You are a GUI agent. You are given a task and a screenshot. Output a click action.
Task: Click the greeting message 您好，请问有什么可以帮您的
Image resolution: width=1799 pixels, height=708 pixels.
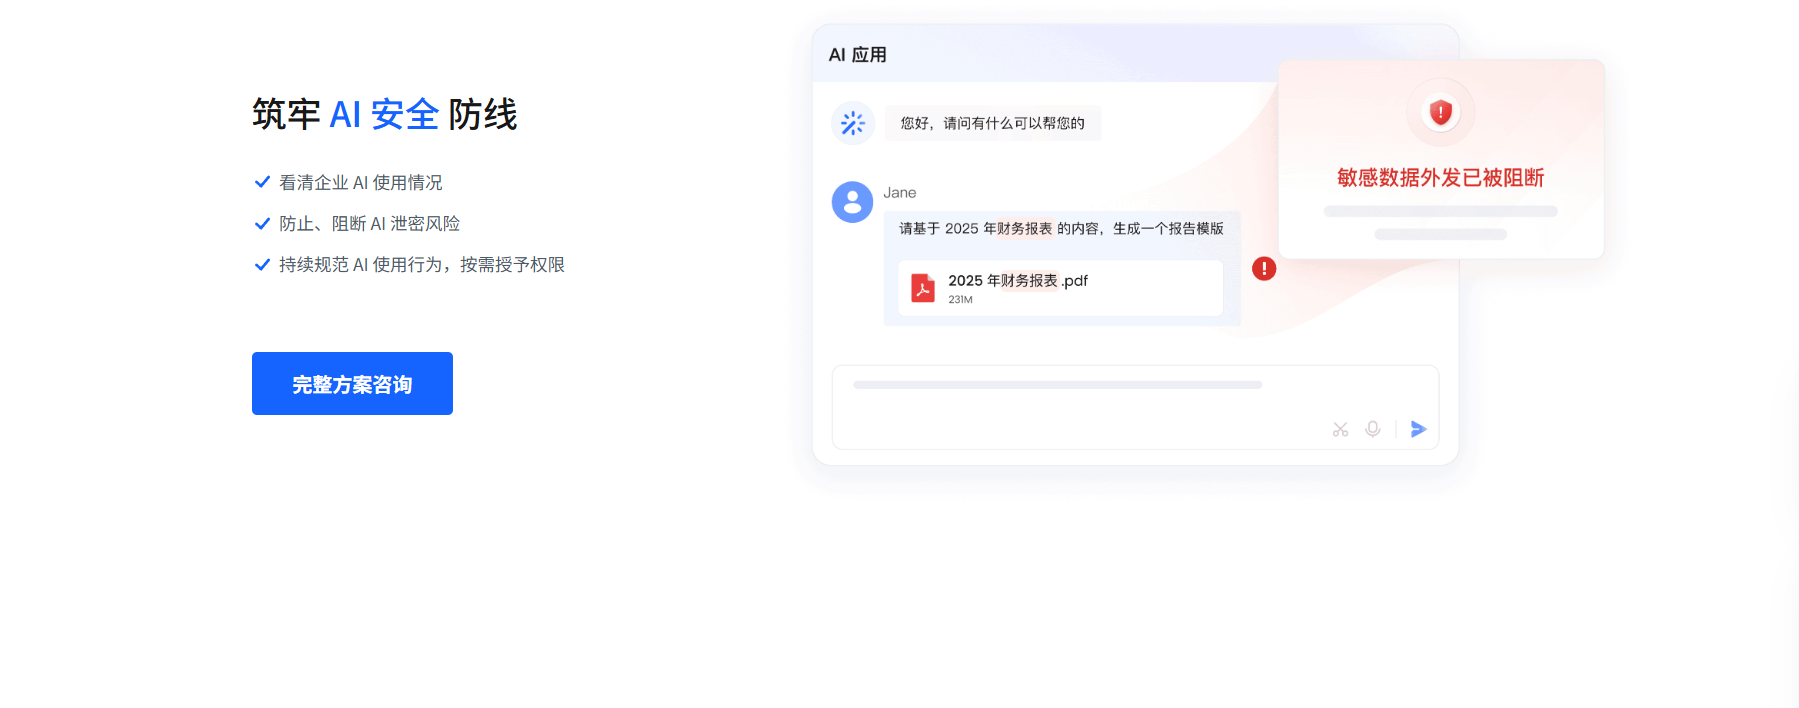[992, 123]
